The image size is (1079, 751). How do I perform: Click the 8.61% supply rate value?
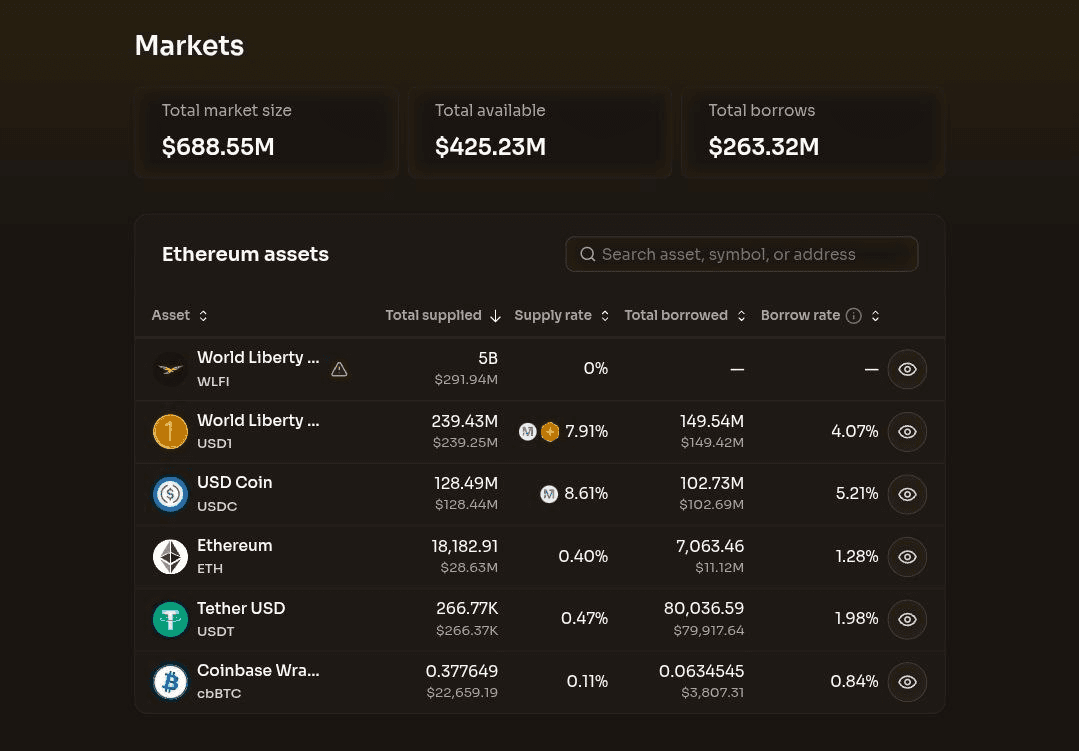[x=586, y=494]
